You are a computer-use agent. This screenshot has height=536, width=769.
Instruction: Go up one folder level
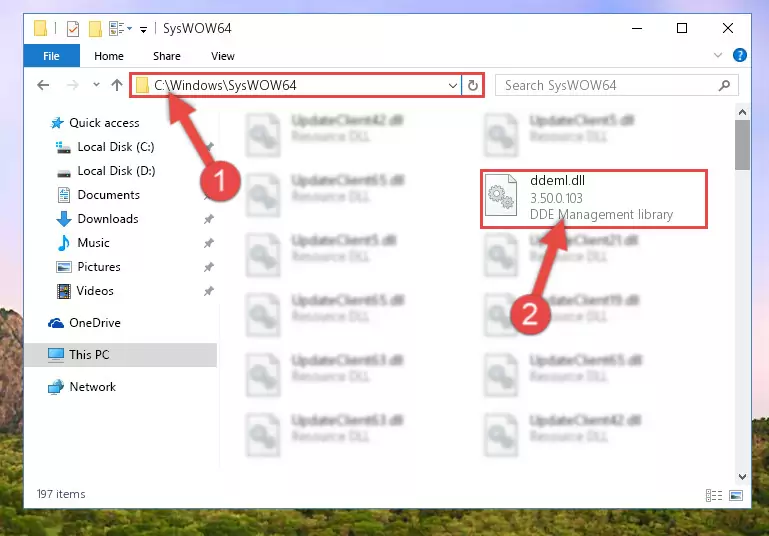click(117, 85)
